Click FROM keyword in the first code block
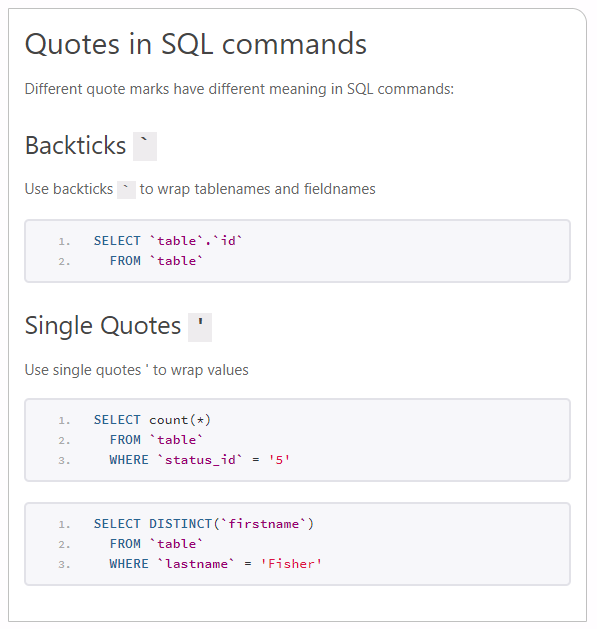This screenshot has width=597, height=629. (125, 261)
